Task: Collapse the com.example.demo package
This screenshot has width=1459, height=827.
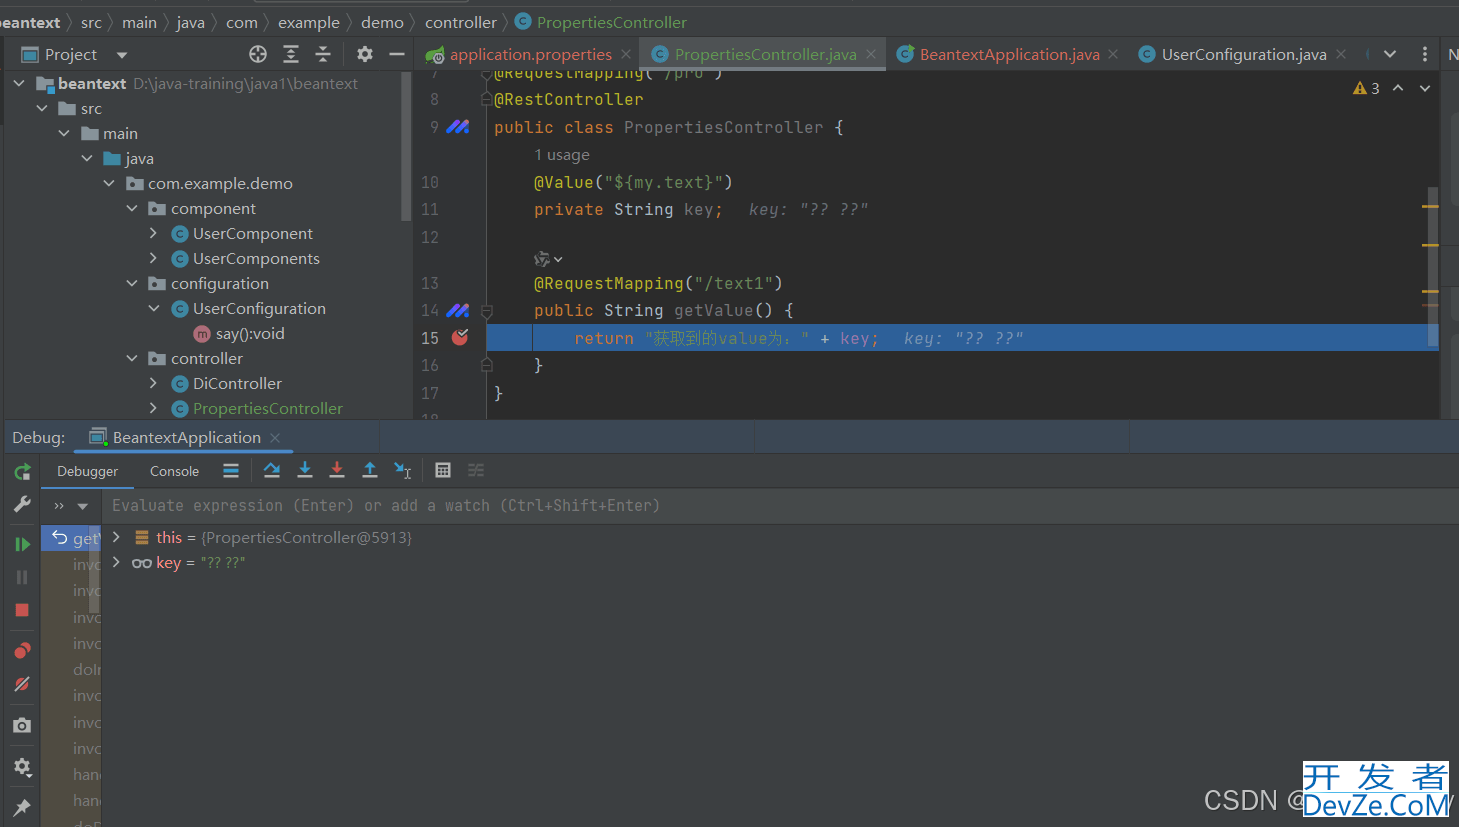Action: click(109, 183)
